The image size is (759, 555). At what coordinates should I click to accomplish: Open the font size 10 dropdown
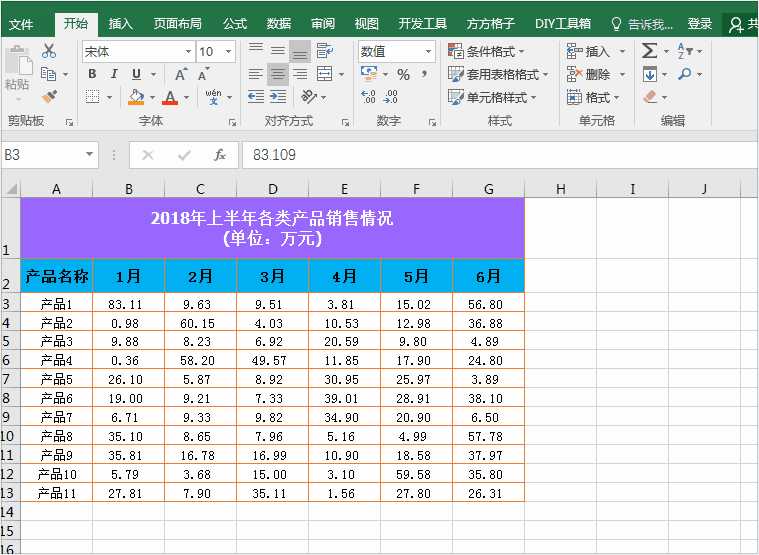point(228,51)
